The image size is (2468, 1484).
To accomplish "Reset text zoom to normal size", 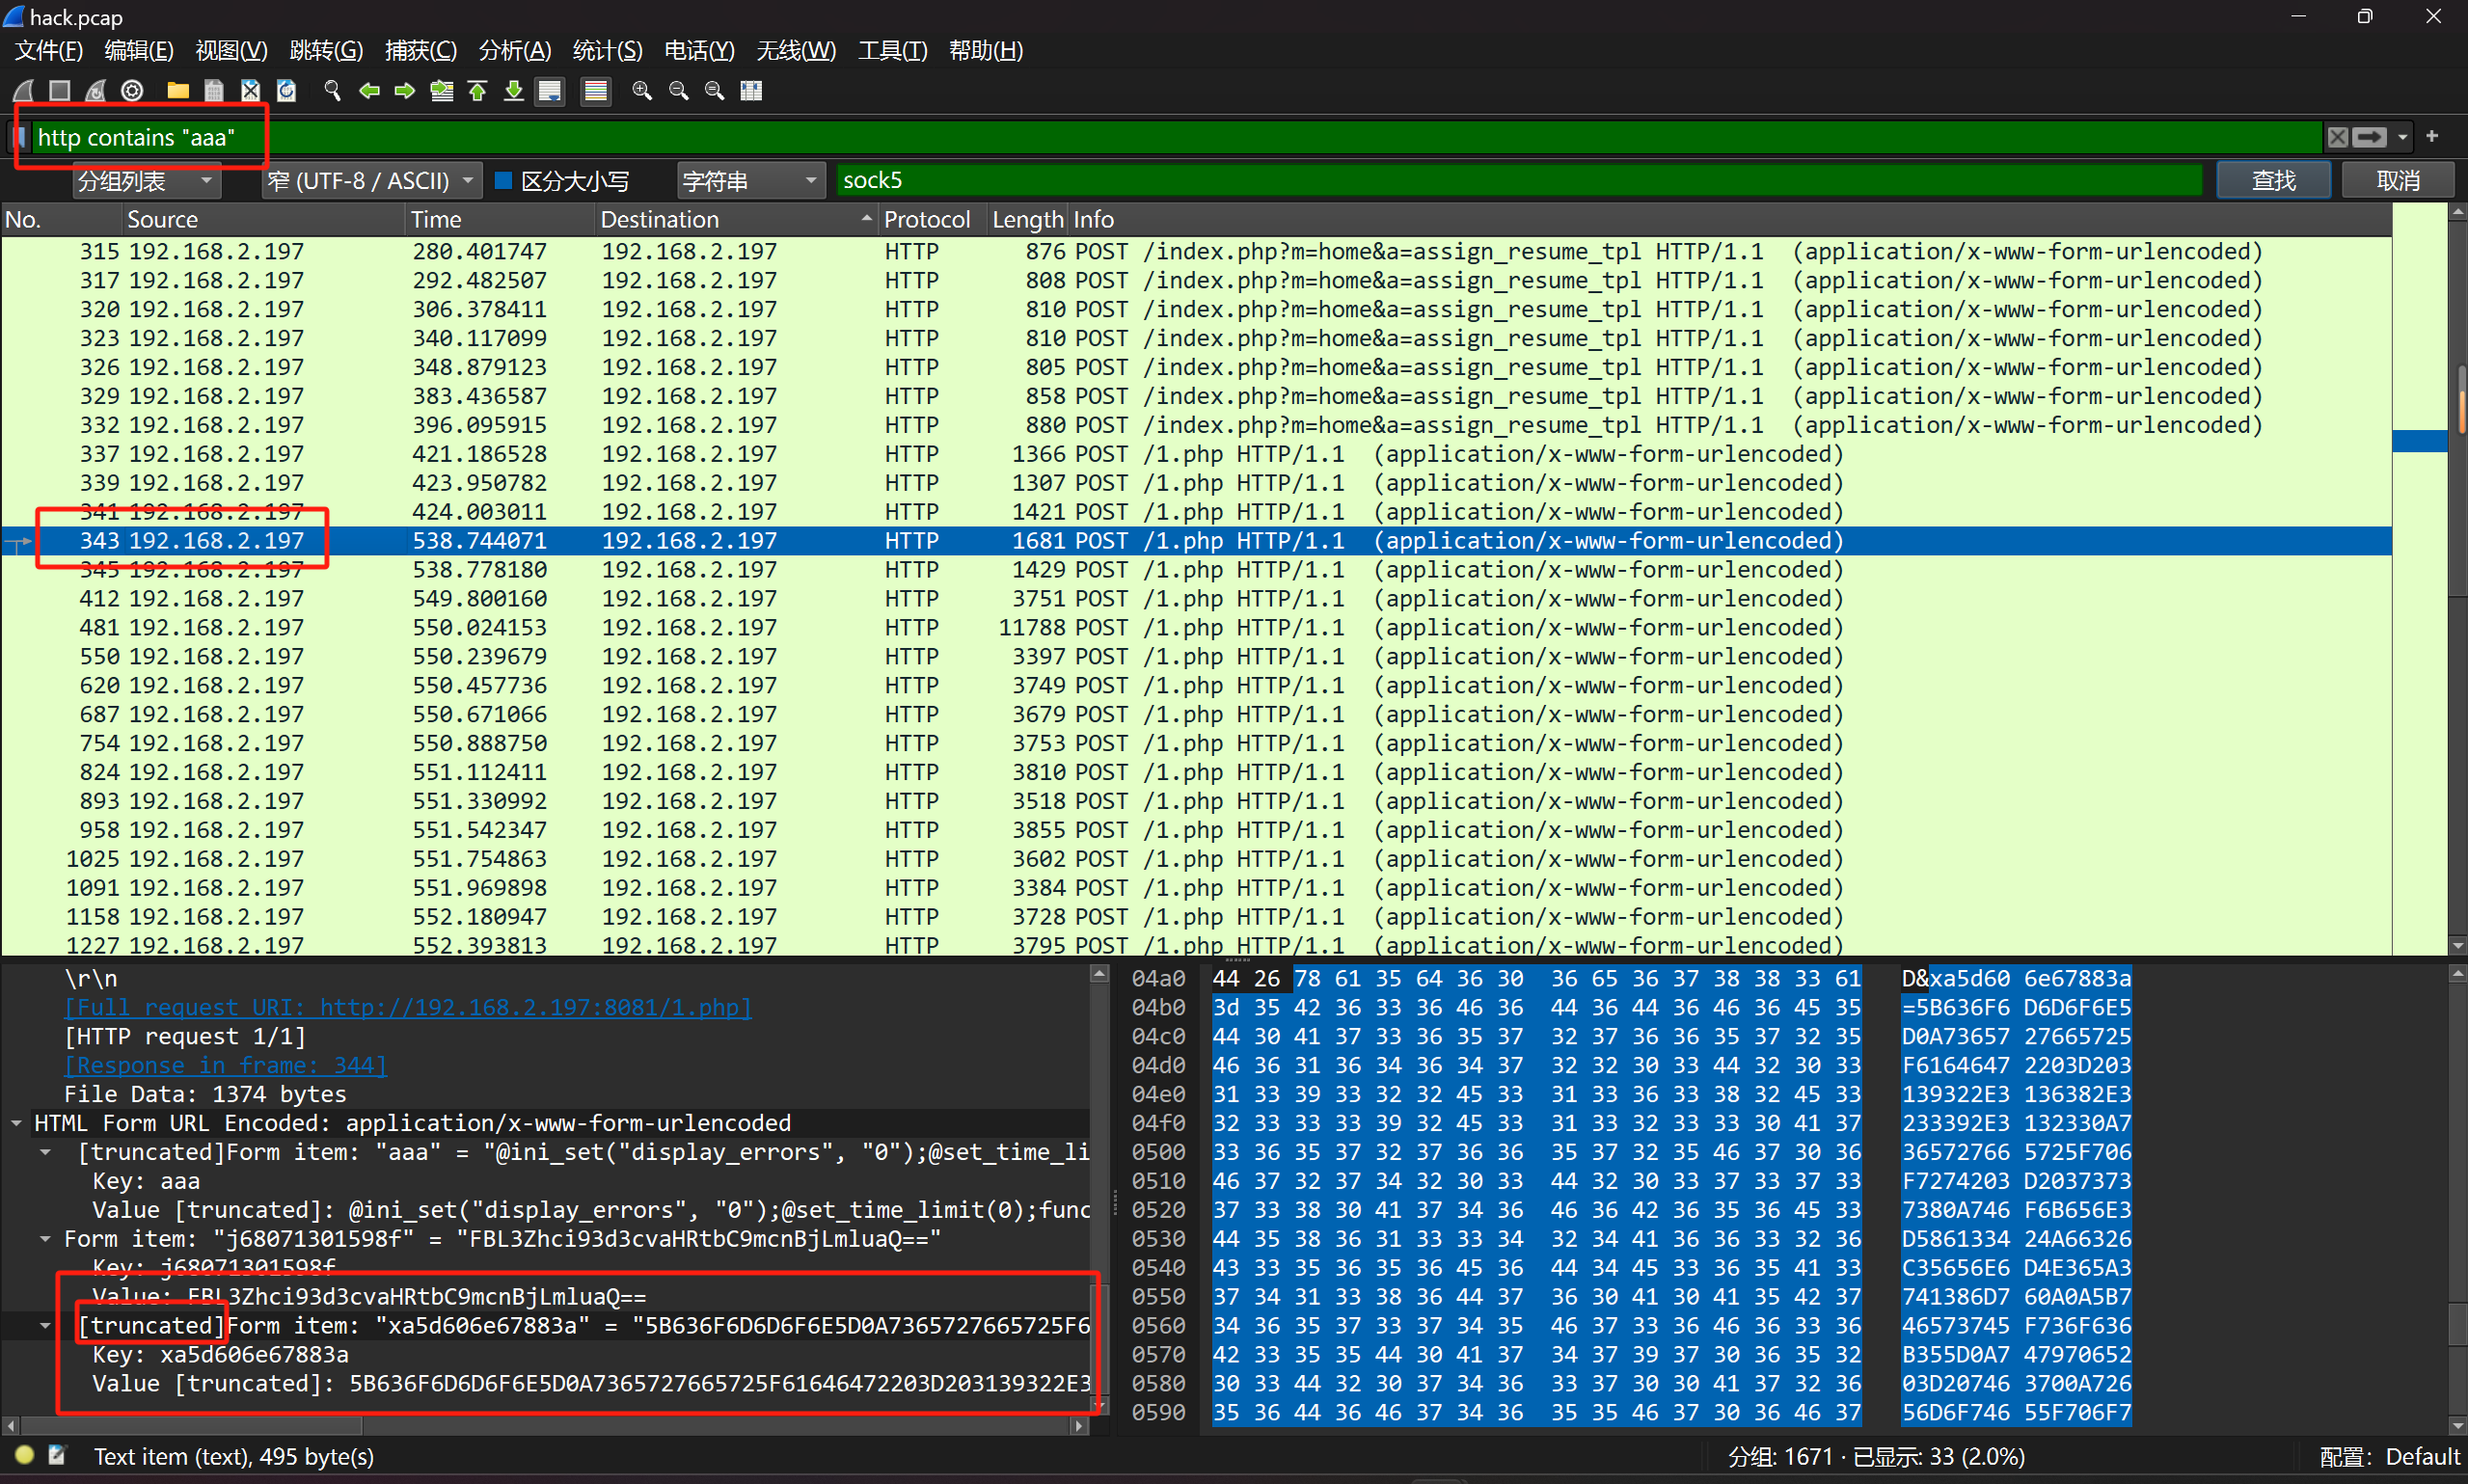I will tap(714, 91).
